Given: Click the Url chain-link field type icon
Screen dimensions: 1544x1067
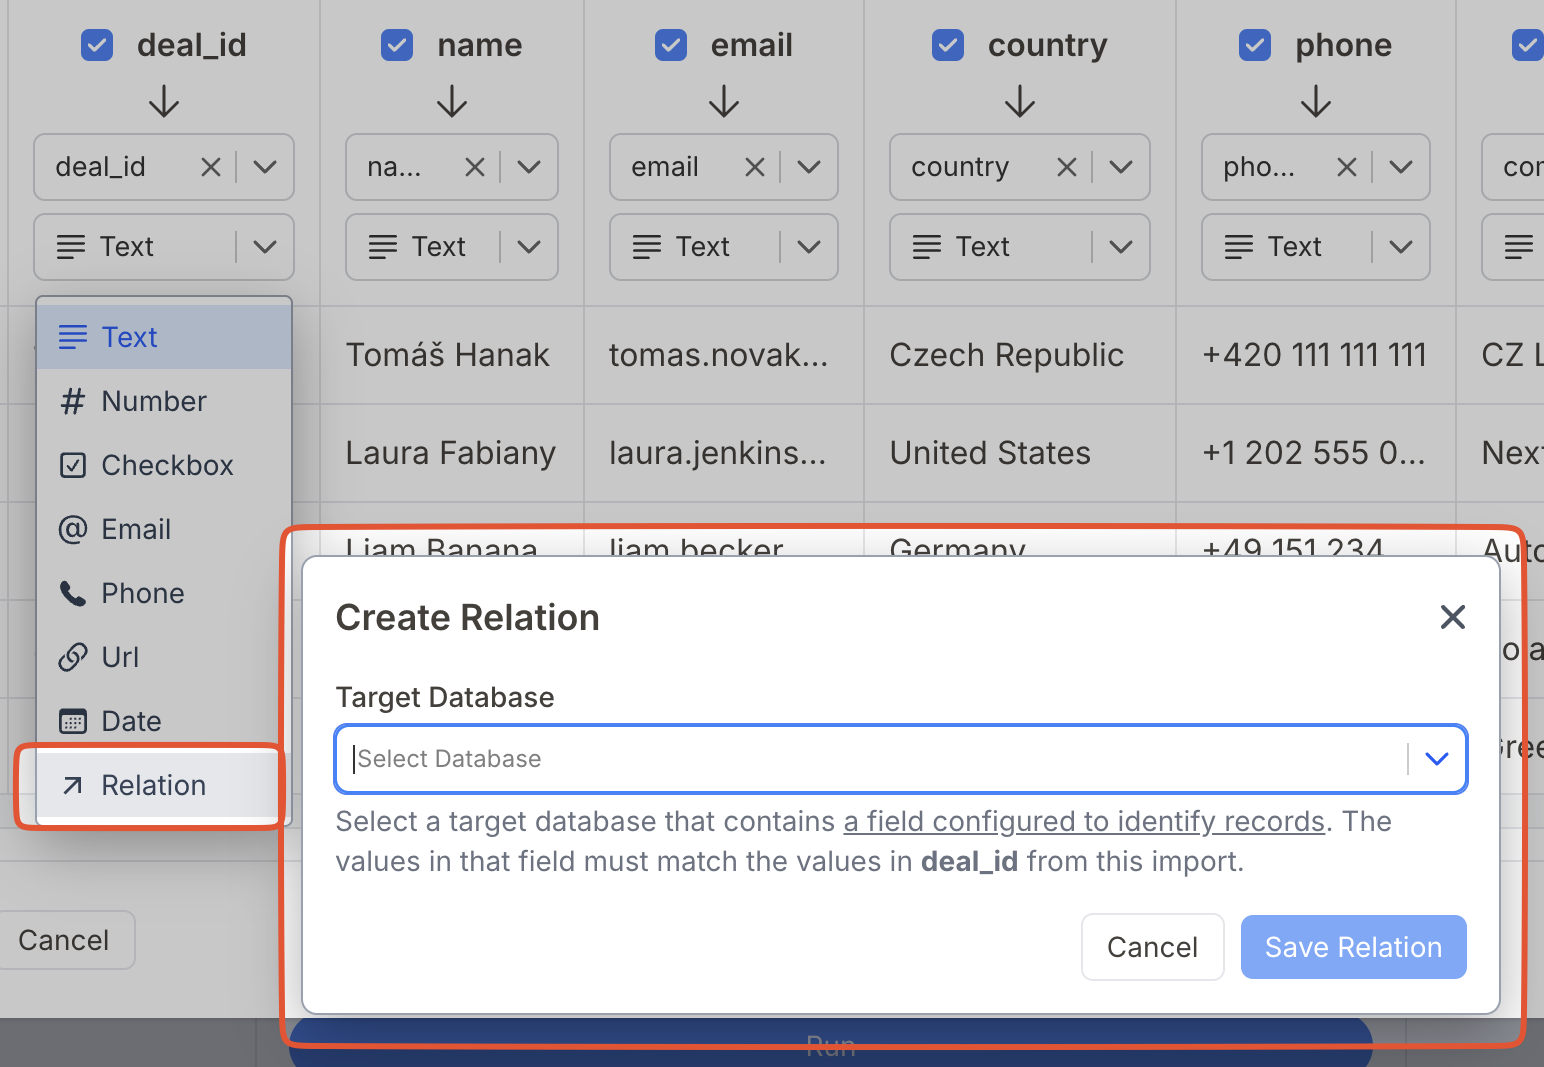Looking at the screenshot, I should point(72,657).
